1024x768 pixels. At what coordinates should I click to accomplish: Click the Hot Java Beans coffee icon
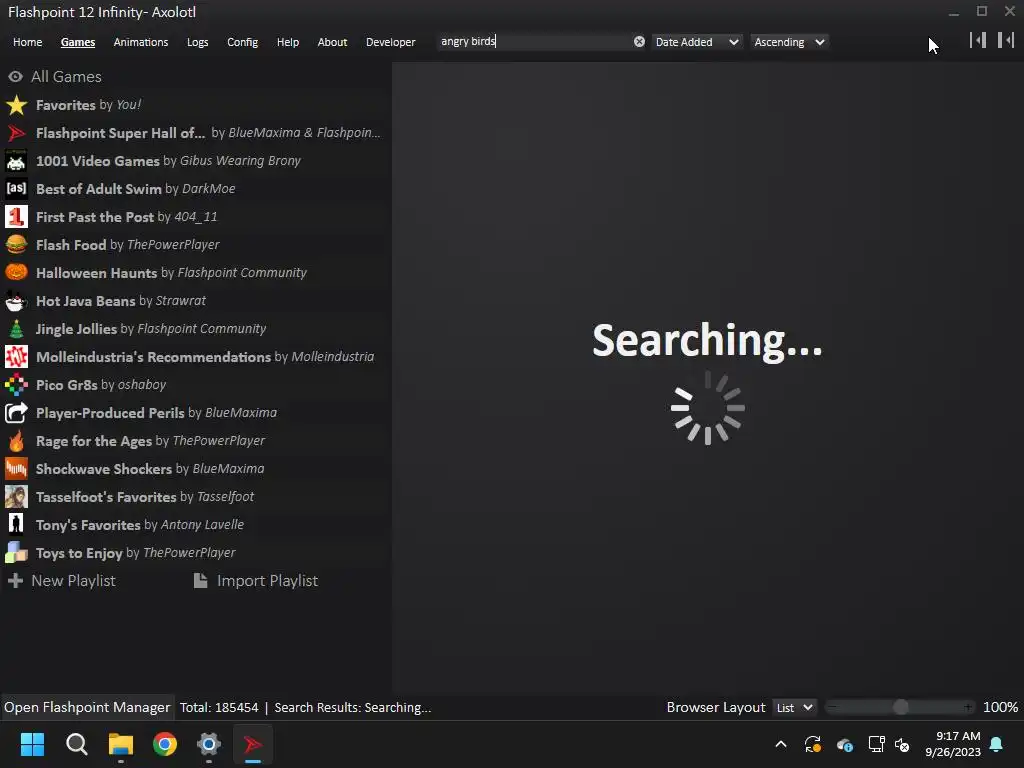coord(16,301)
